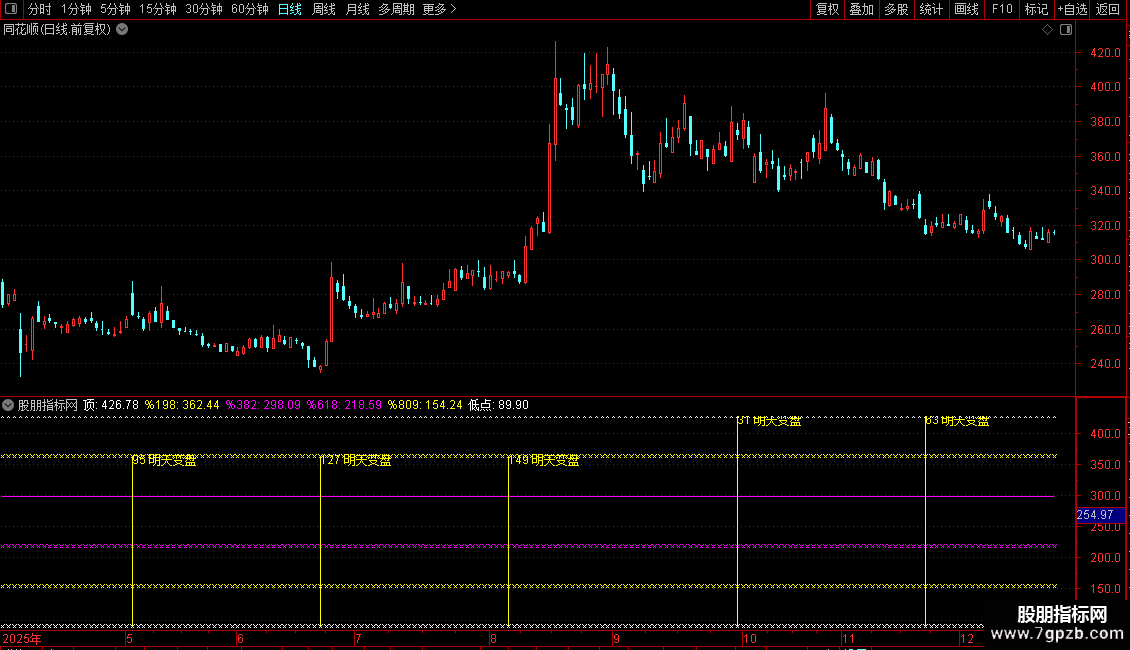Open F10 company information
Viewport: 1130px width, 650px height.
[x=1002, y=9]
